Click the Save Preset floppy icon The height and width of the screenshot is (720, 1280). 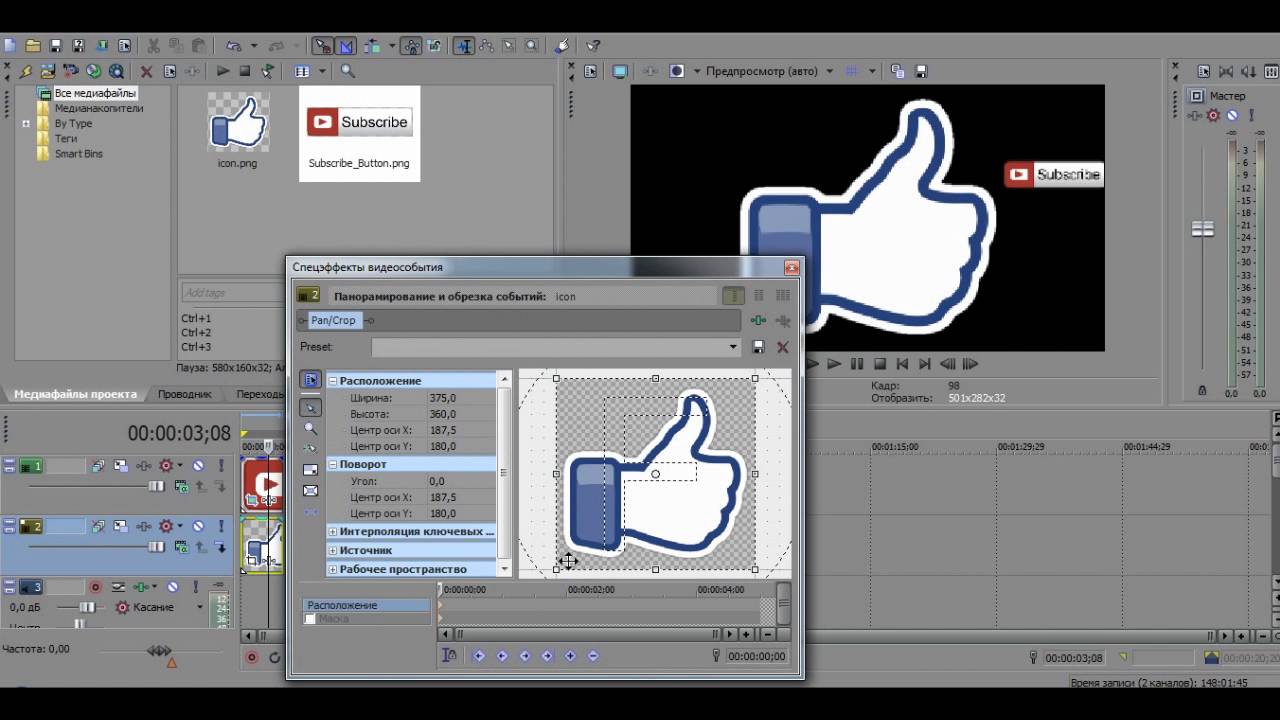(759, 347)
